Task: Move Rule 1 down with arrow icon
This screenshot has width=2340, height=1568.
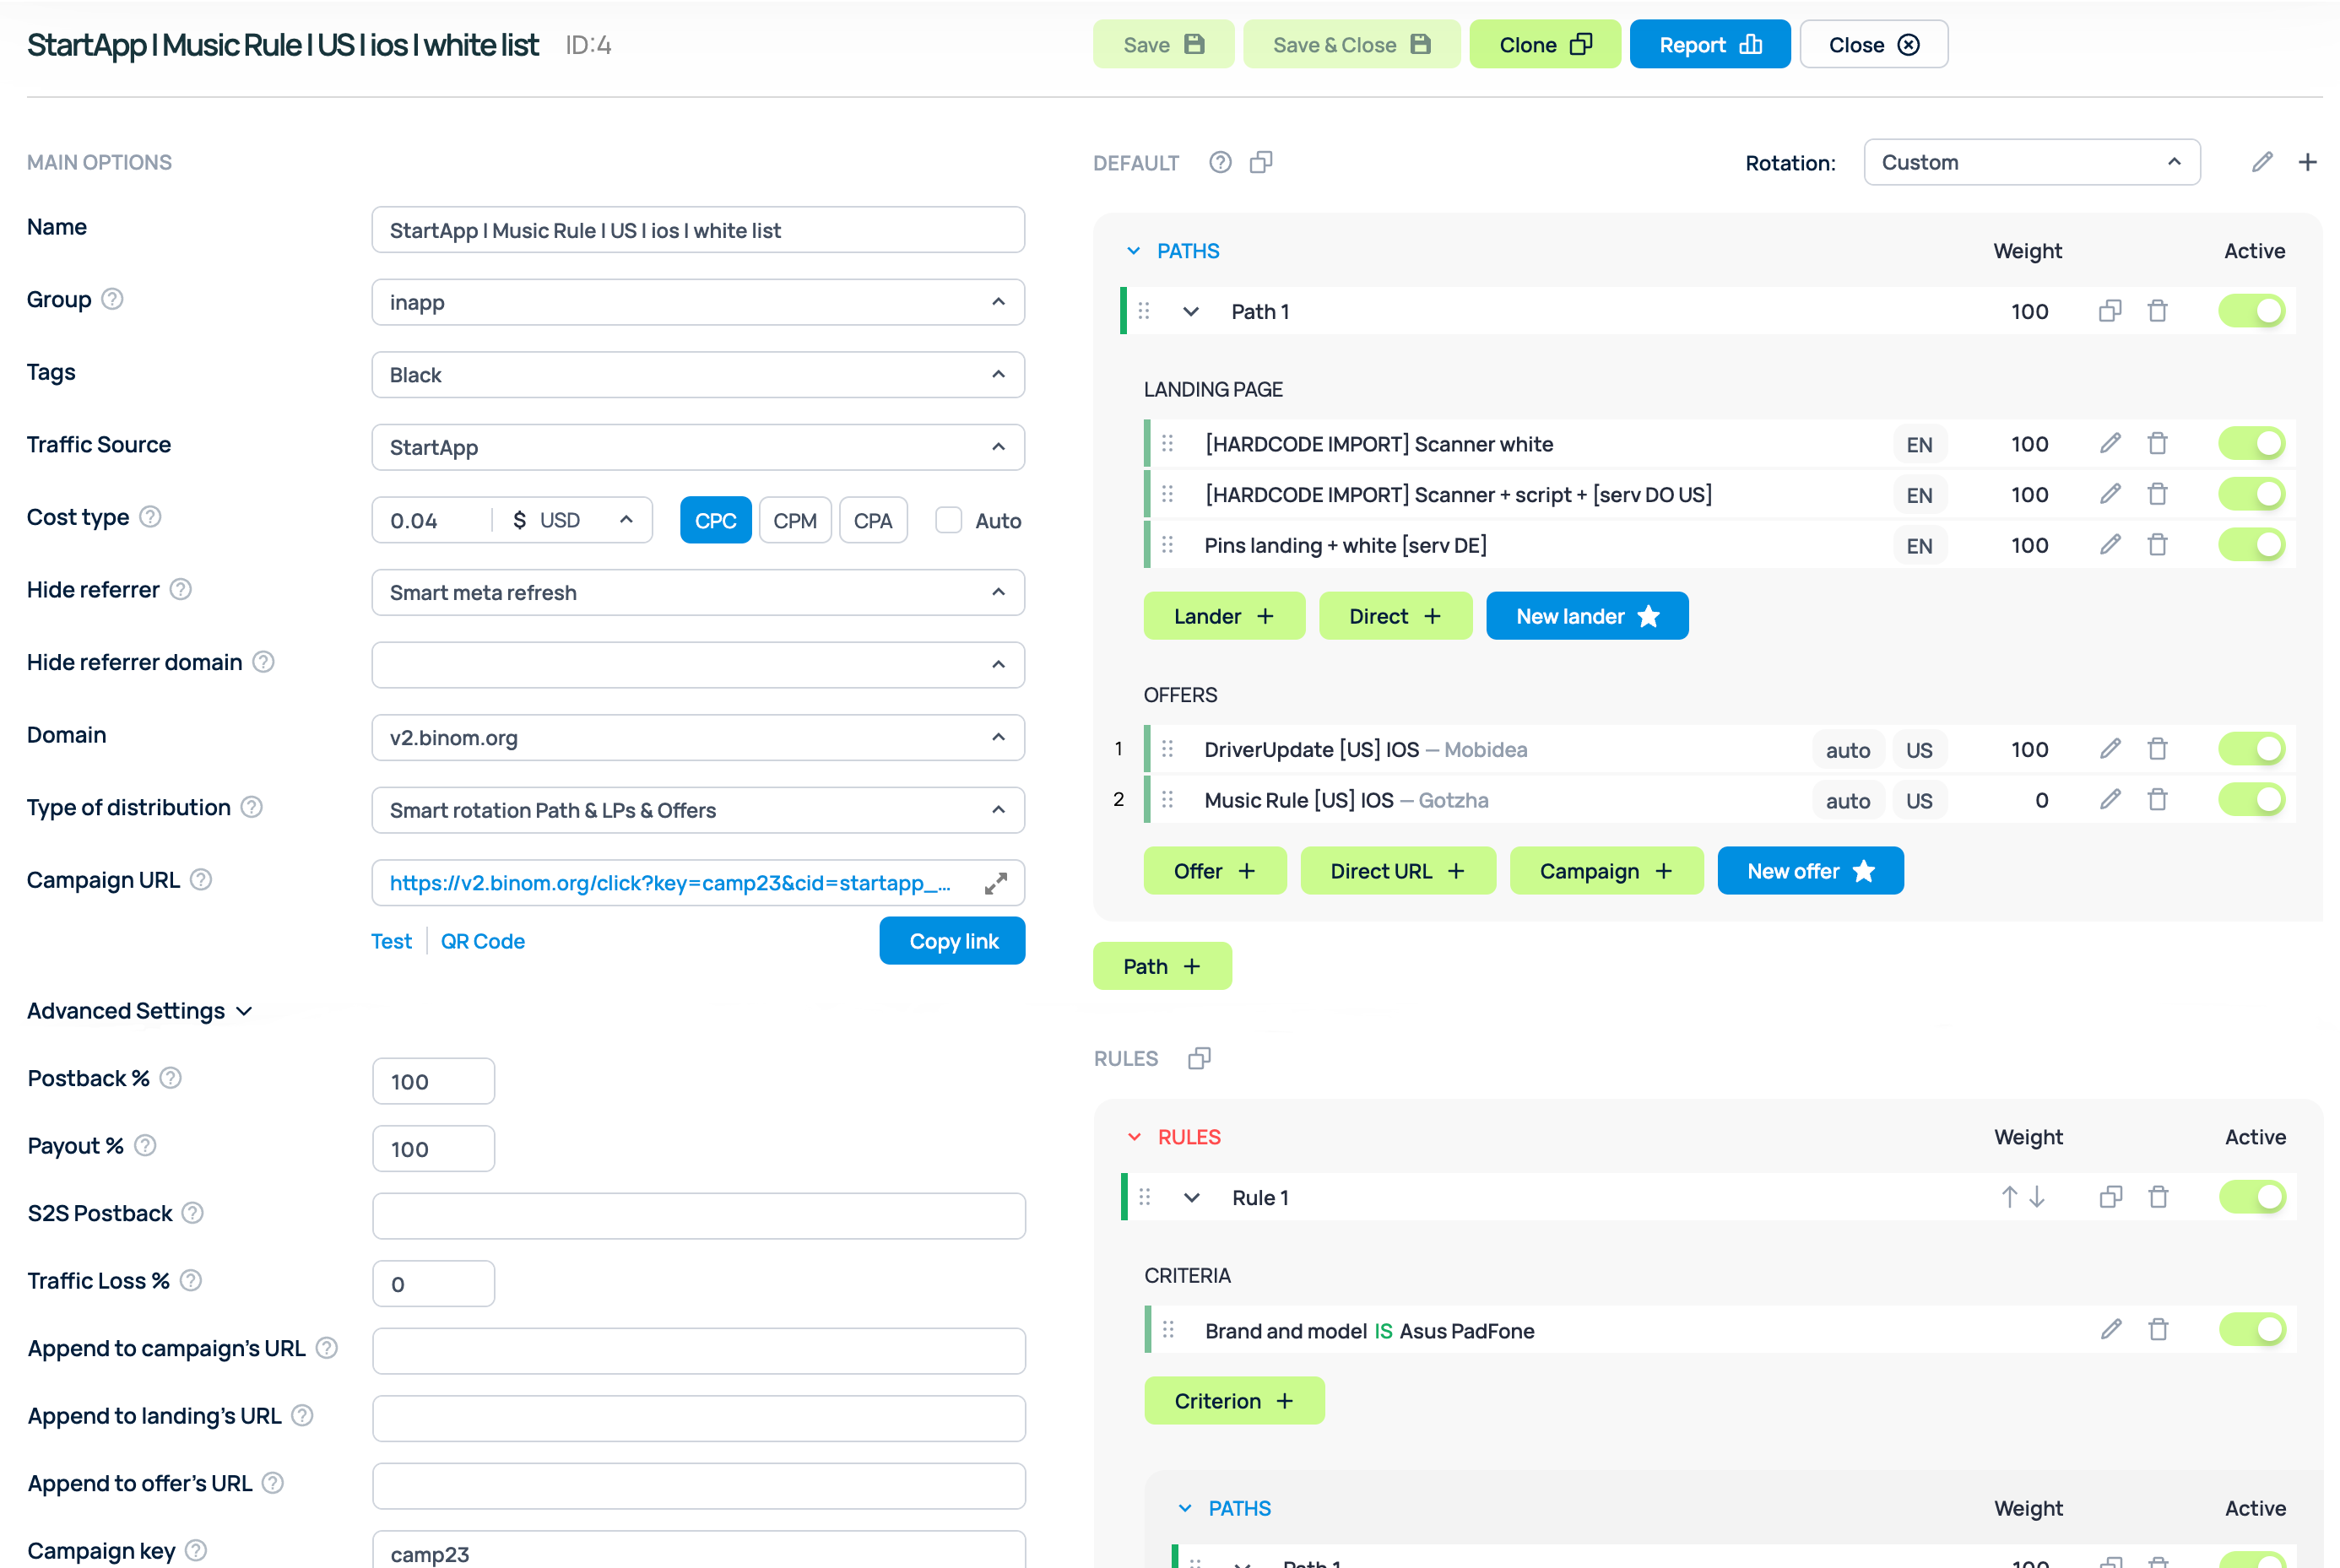Action: (2037, 1197)
